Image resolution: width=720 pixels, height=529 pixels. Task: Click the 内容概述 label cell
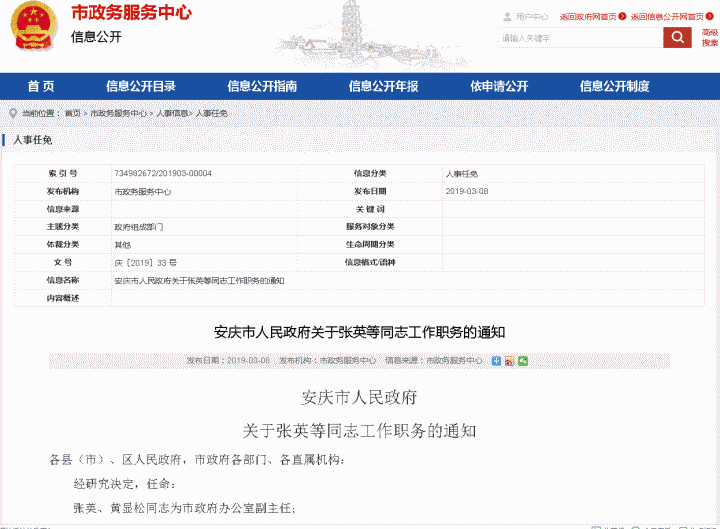63,298
